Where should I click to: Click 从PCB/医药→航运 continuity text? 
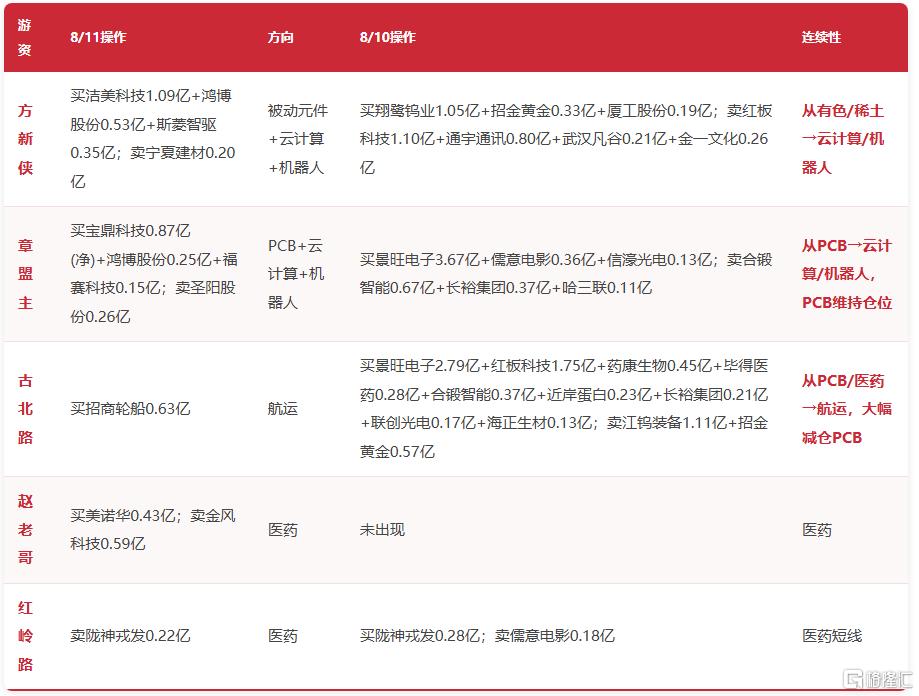pyautogui.click(x=847, y=409)
